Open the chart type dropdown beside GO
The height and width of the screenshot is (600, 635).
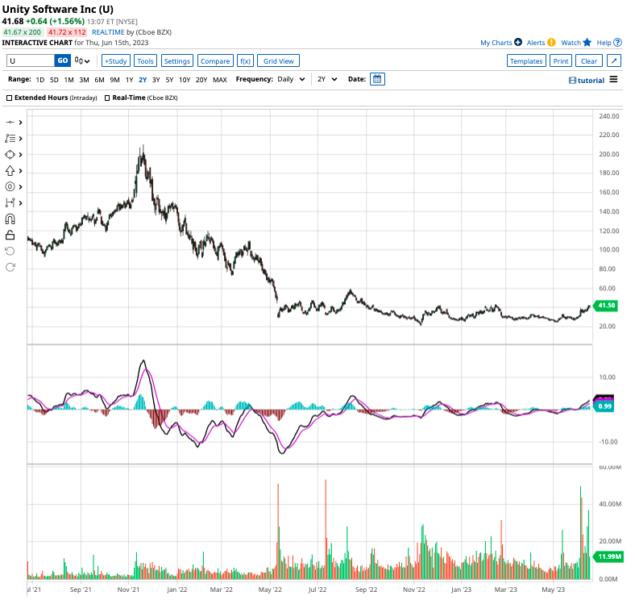82,61
